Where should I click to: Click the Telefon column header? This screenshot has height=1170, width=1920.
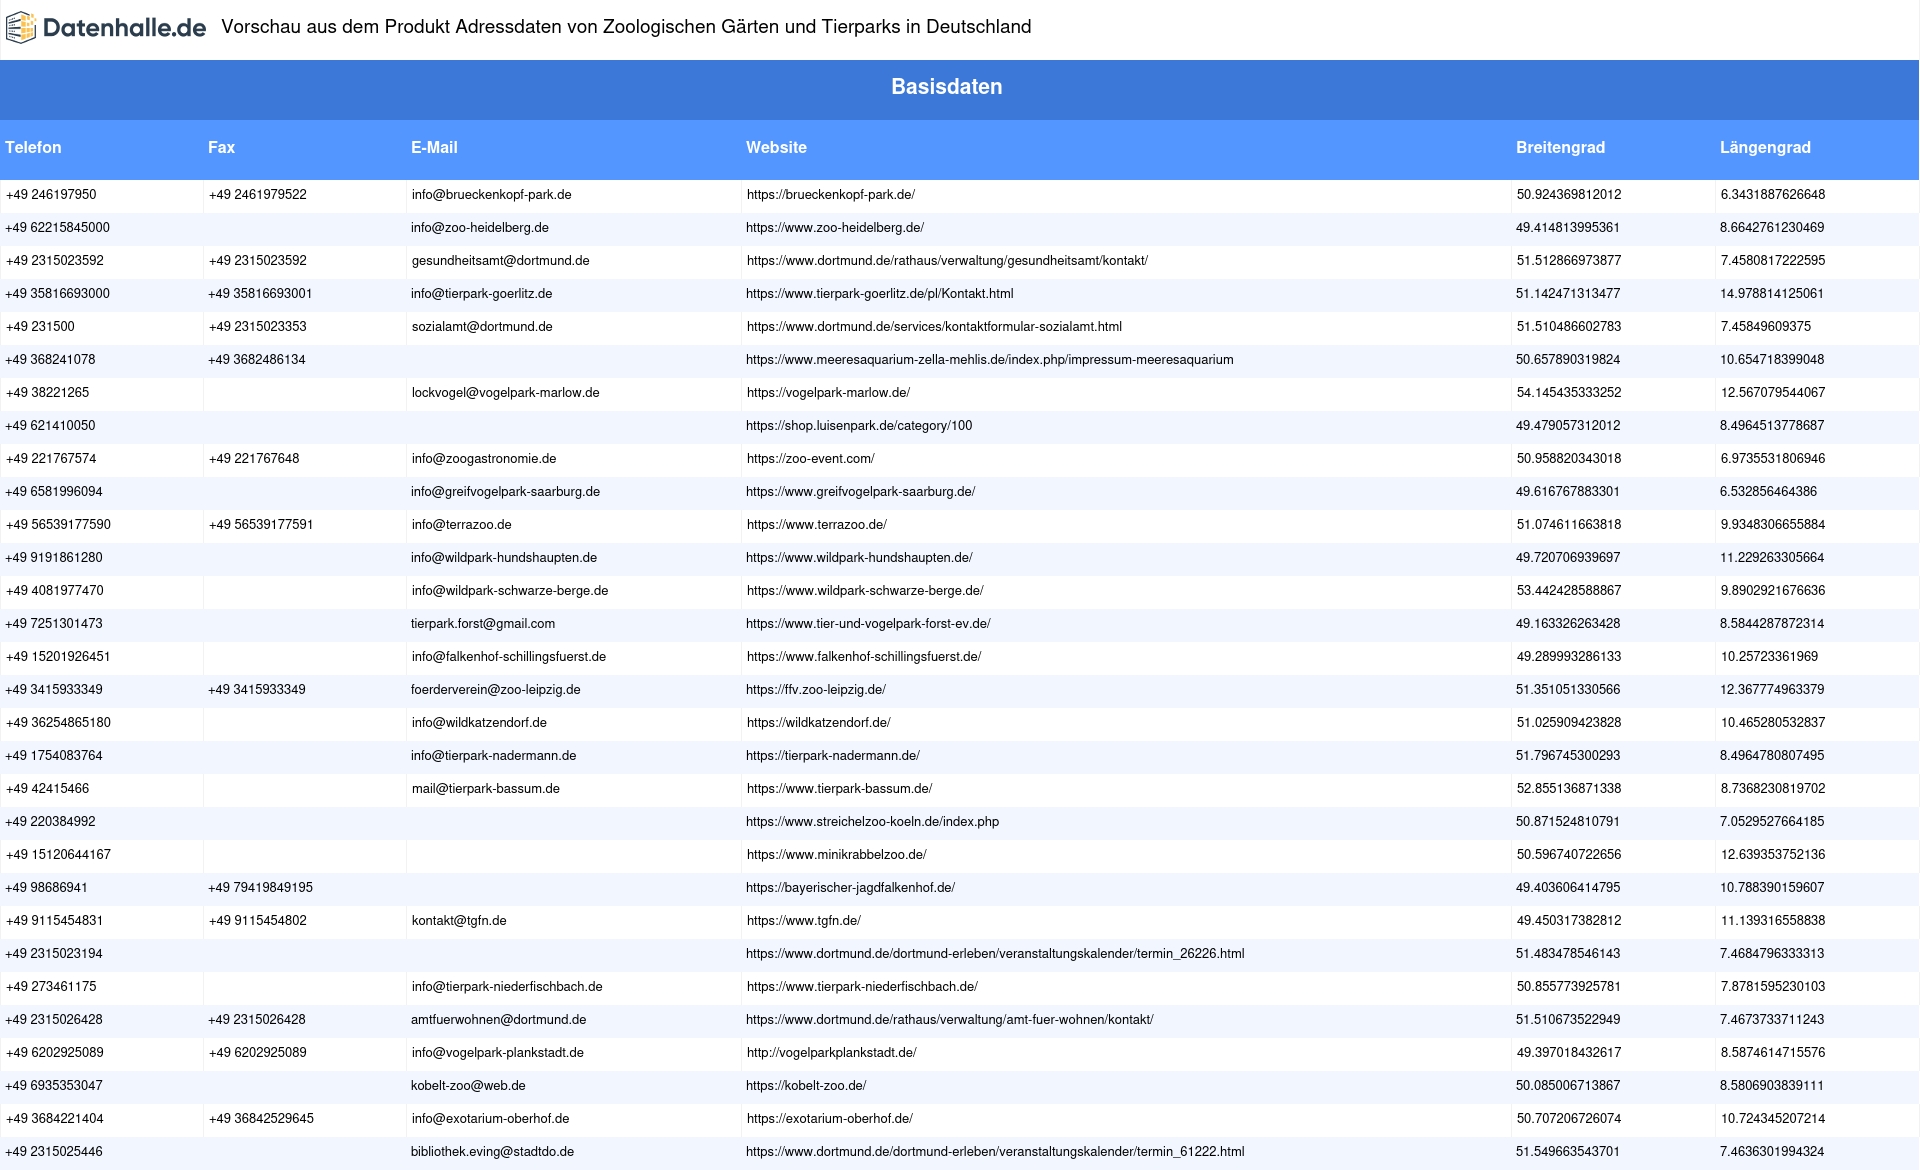tap(33, 147)
